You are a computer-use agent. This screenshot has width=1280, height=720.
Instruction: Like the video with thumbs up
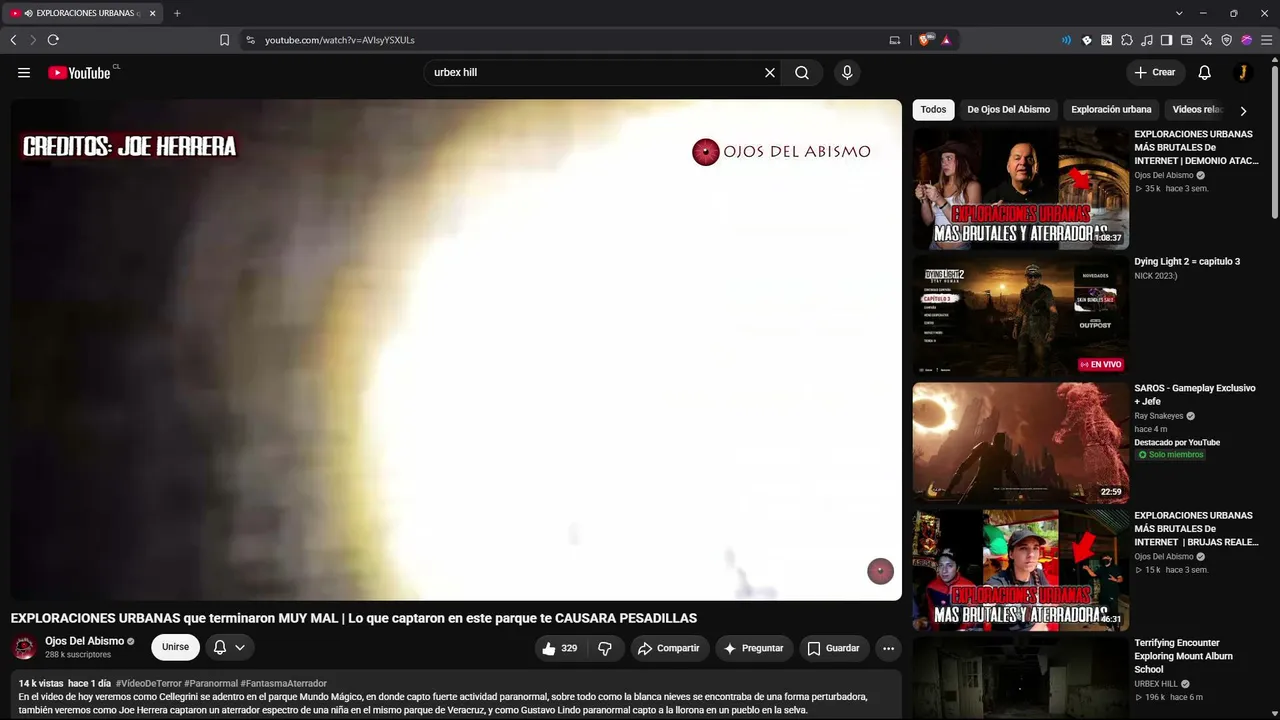coord(560,648)
